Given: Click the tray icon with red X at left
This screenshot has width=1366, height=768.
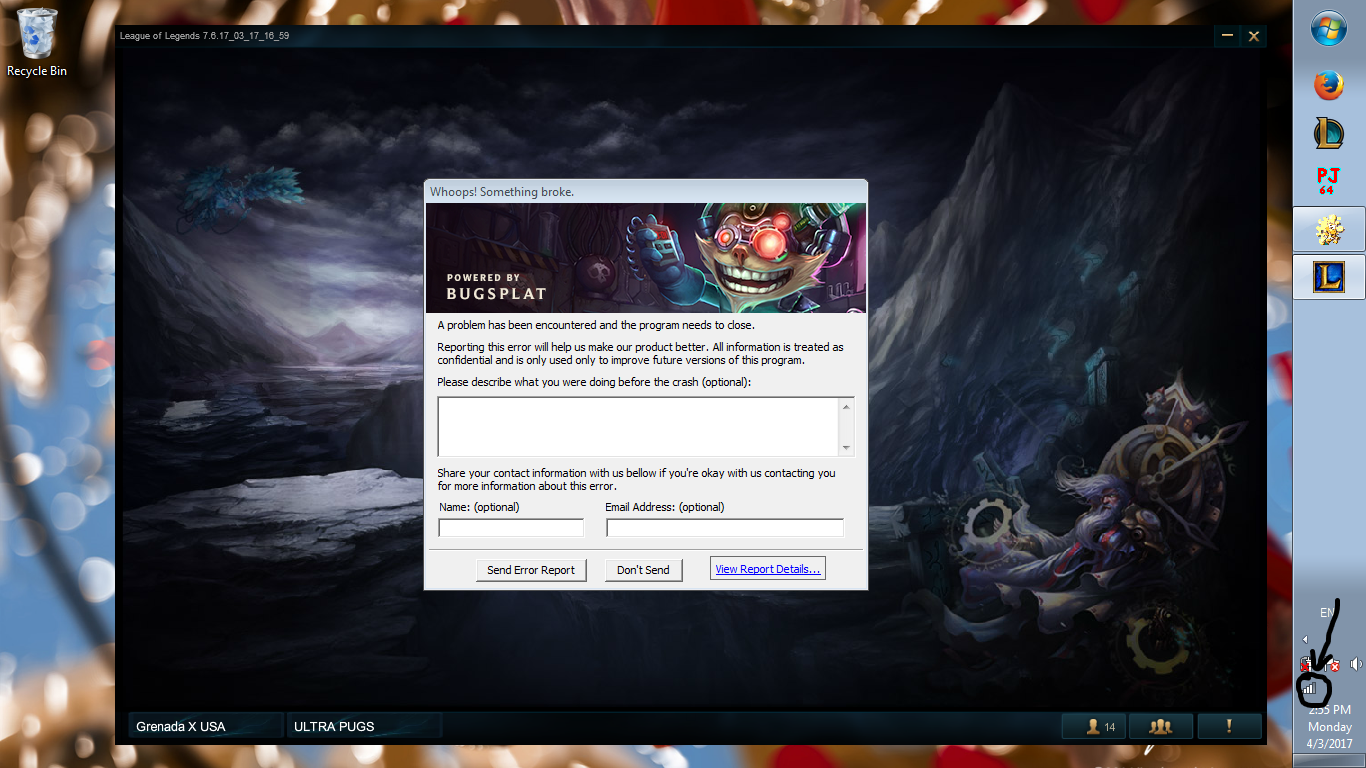Looking at the screenshot, I should pos(1308,664).
